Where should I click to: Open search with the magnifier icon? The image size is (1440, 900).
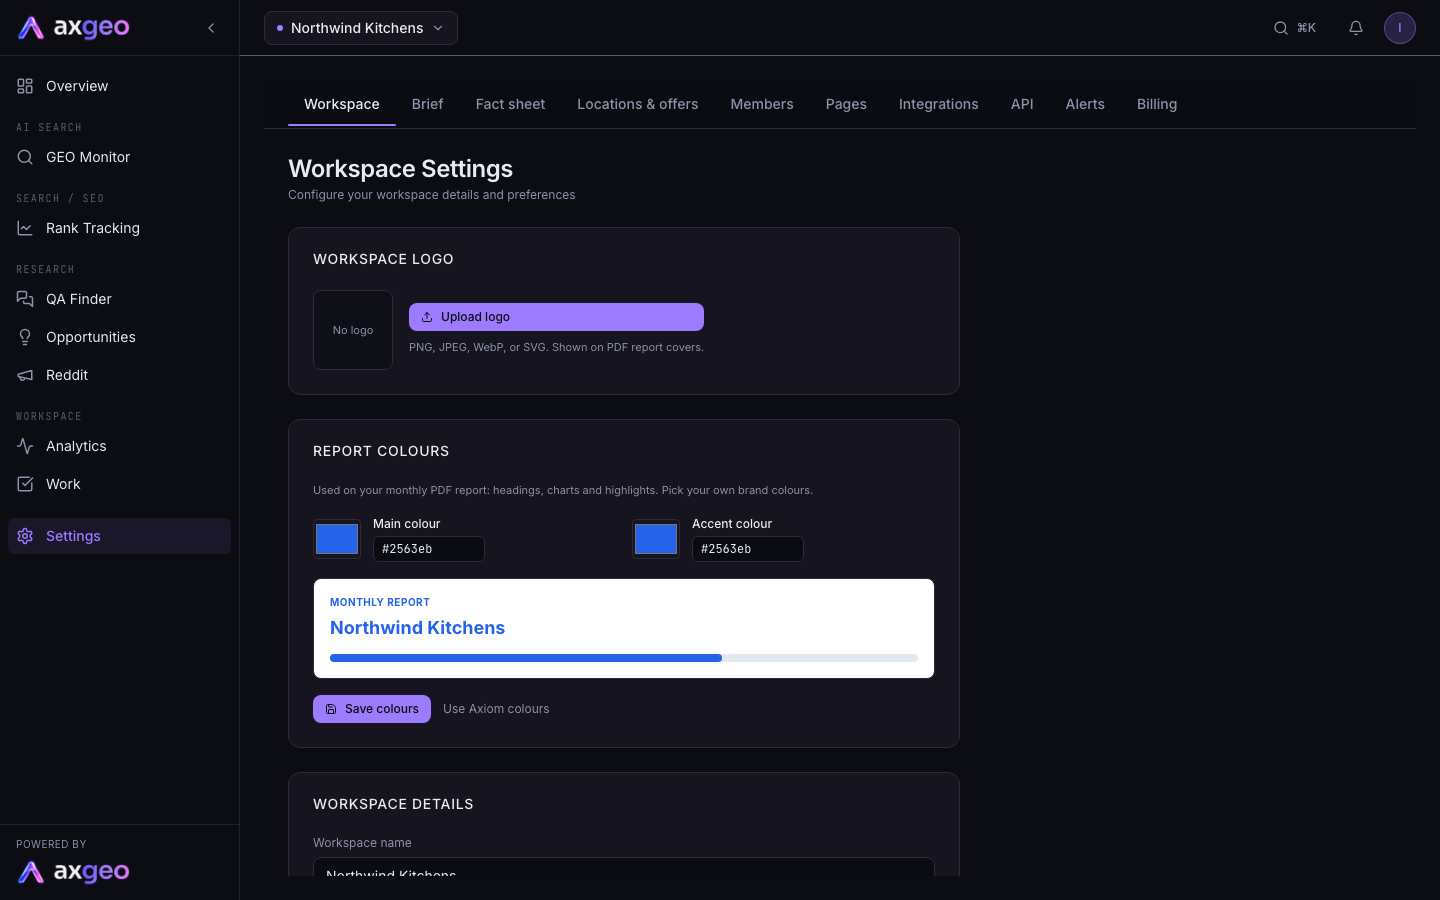tap(1280, 28)
